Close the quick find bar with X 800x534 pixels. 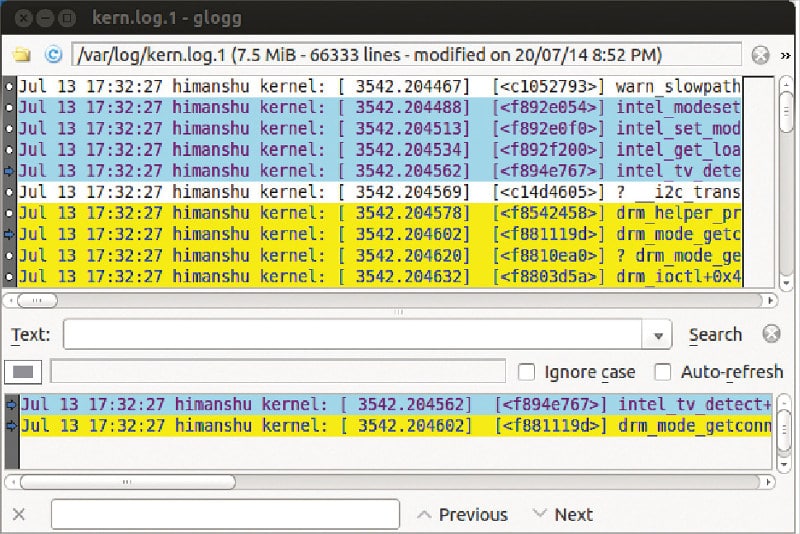pos(19,514)
